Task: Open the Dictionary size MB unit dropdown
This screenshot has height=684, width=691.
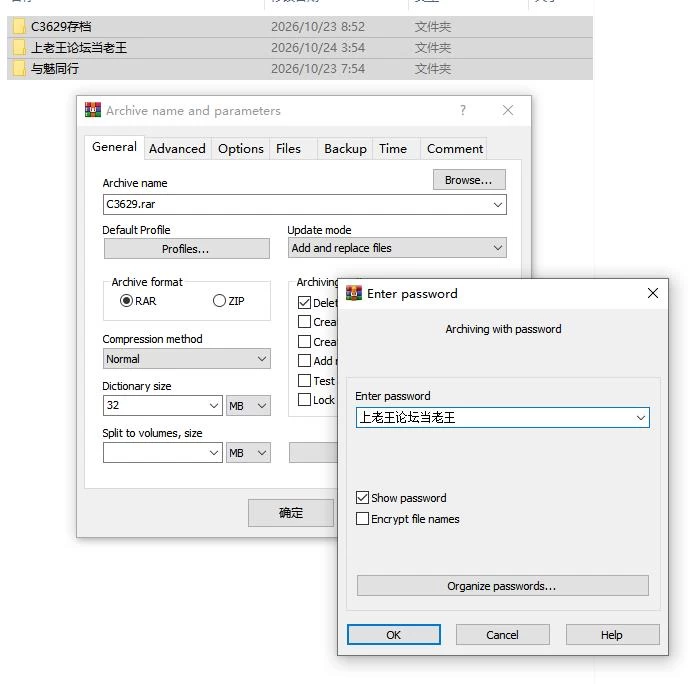Action: click(x=248, y=405)
